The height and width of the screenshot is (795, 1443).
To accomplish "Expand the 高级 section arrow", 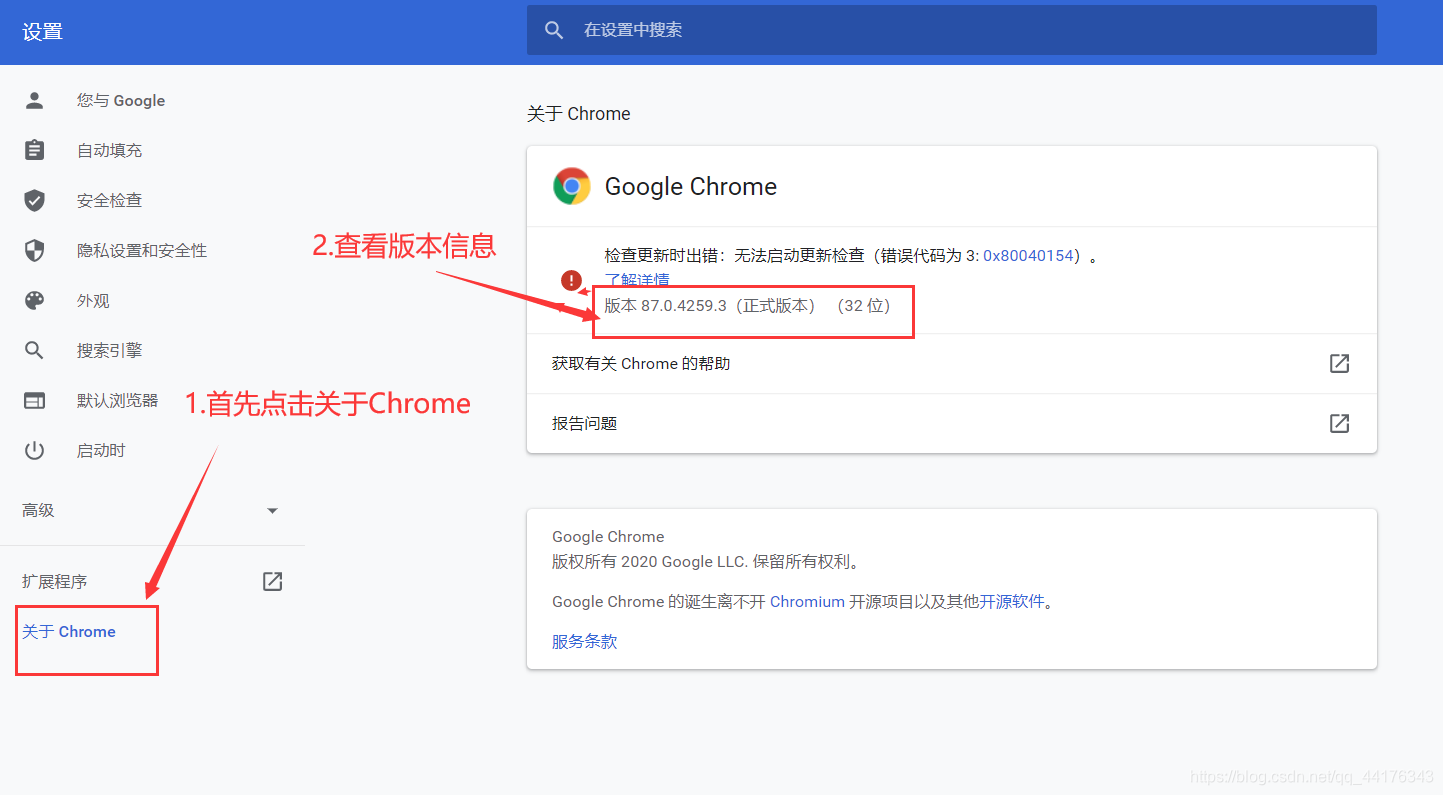I will [272, 511].
